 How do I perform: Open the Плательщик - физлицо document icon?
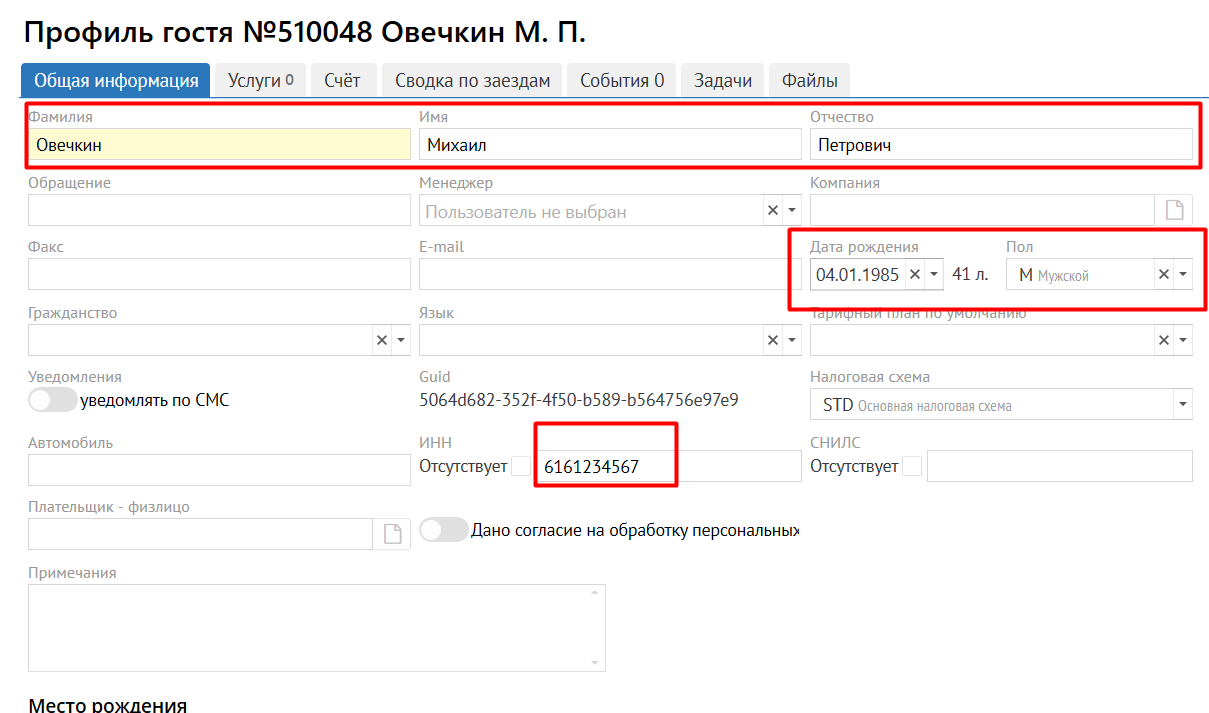click(392, 534)
